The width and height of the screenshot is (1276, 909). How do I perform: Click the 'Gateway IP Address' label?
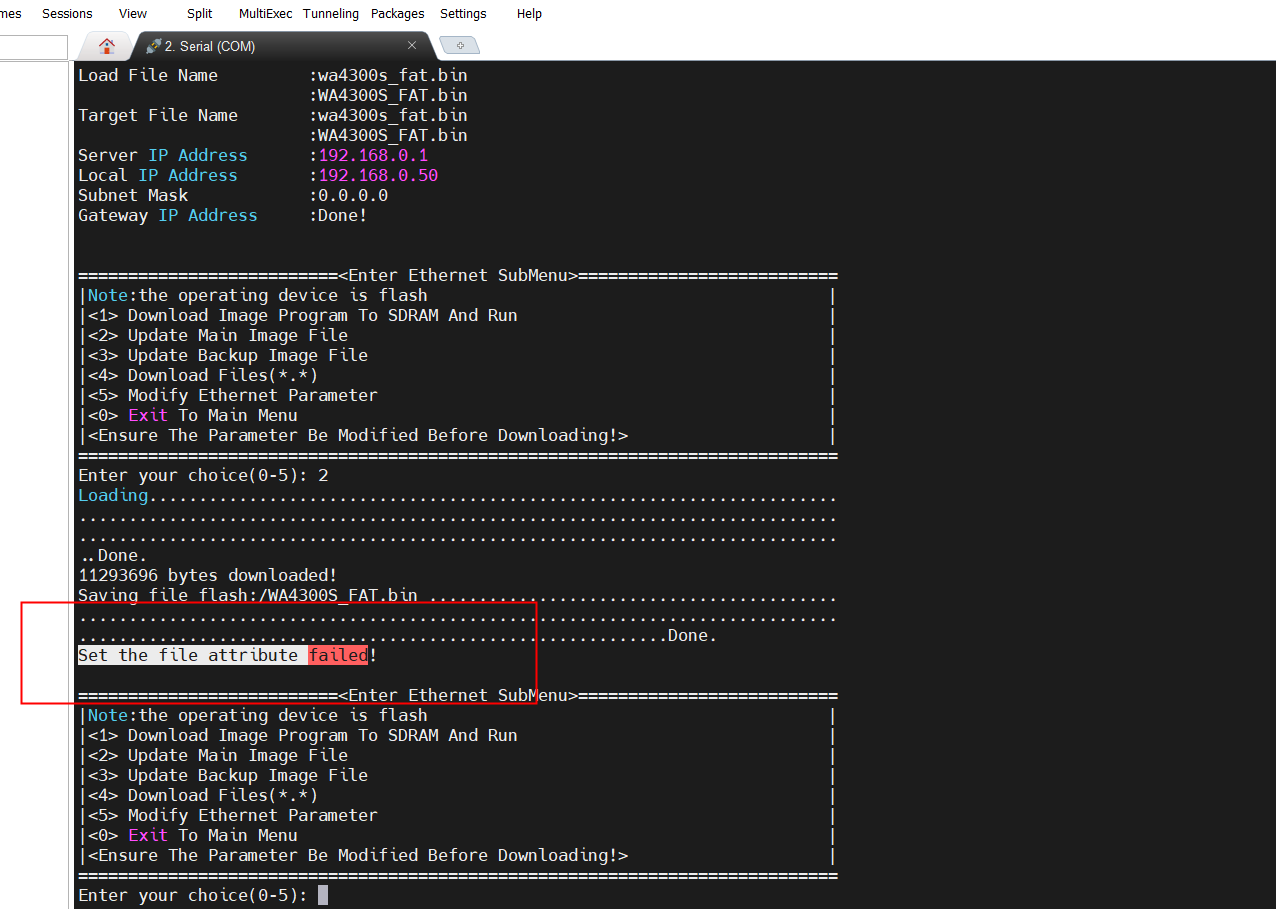[x=168, y=215]
